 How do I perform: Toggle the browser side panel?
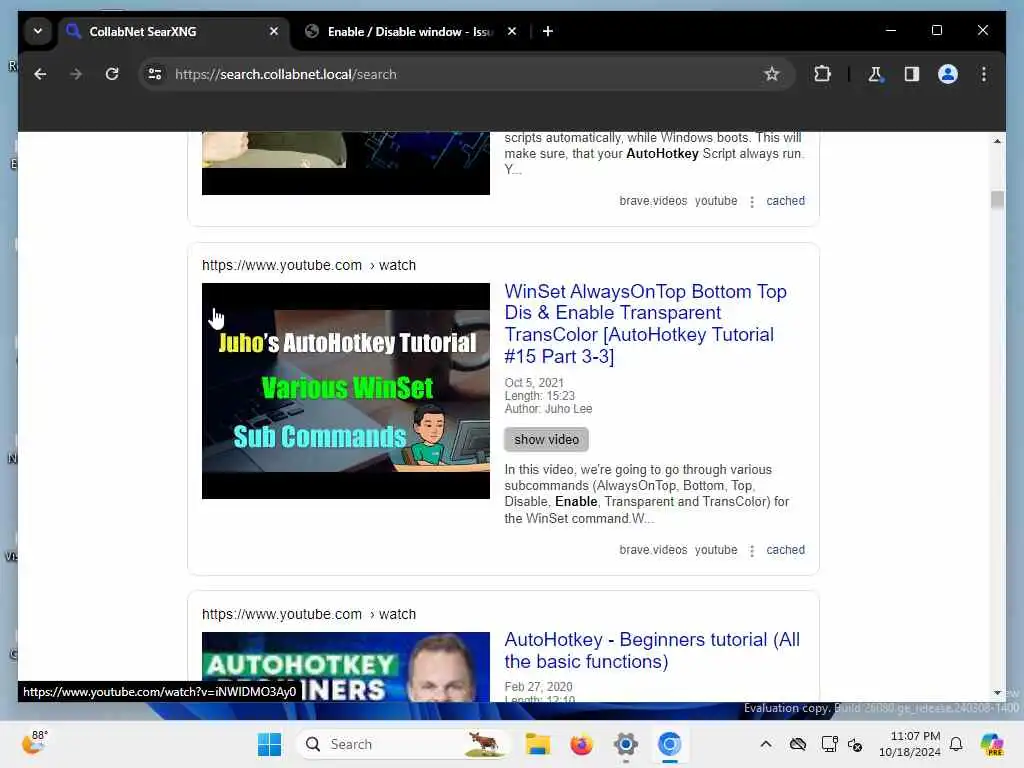tap(912, 74)
